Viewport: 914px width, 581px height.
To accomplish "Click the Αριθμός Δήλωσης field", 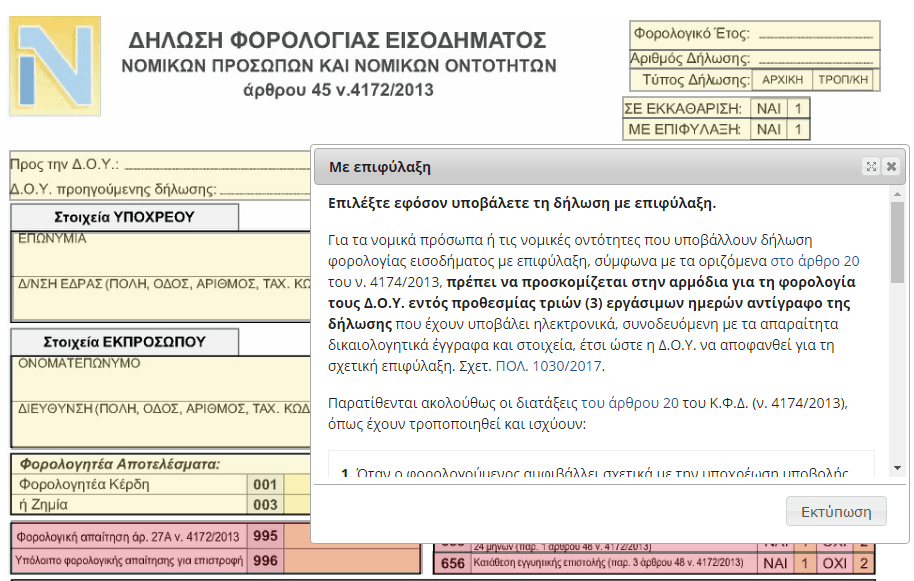I will pos(815,58).
